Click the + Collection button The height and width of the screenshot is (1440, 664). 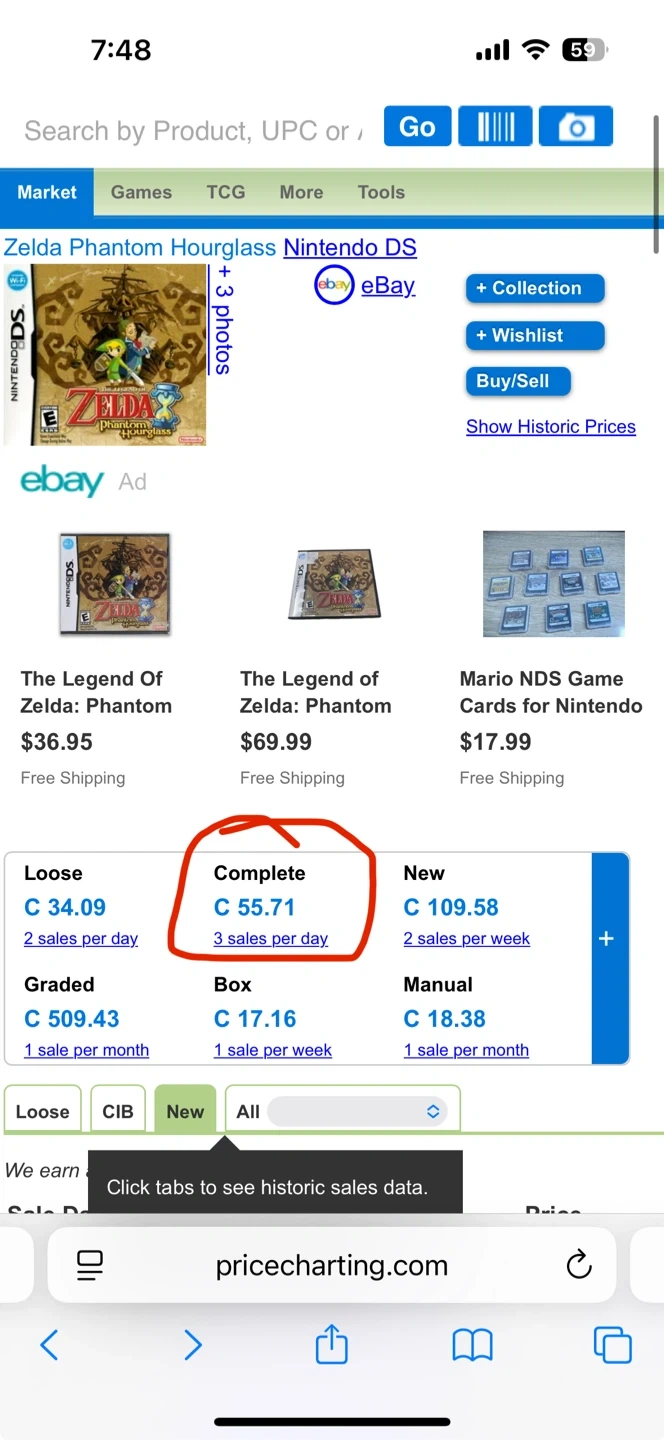(x=535, y=288)
